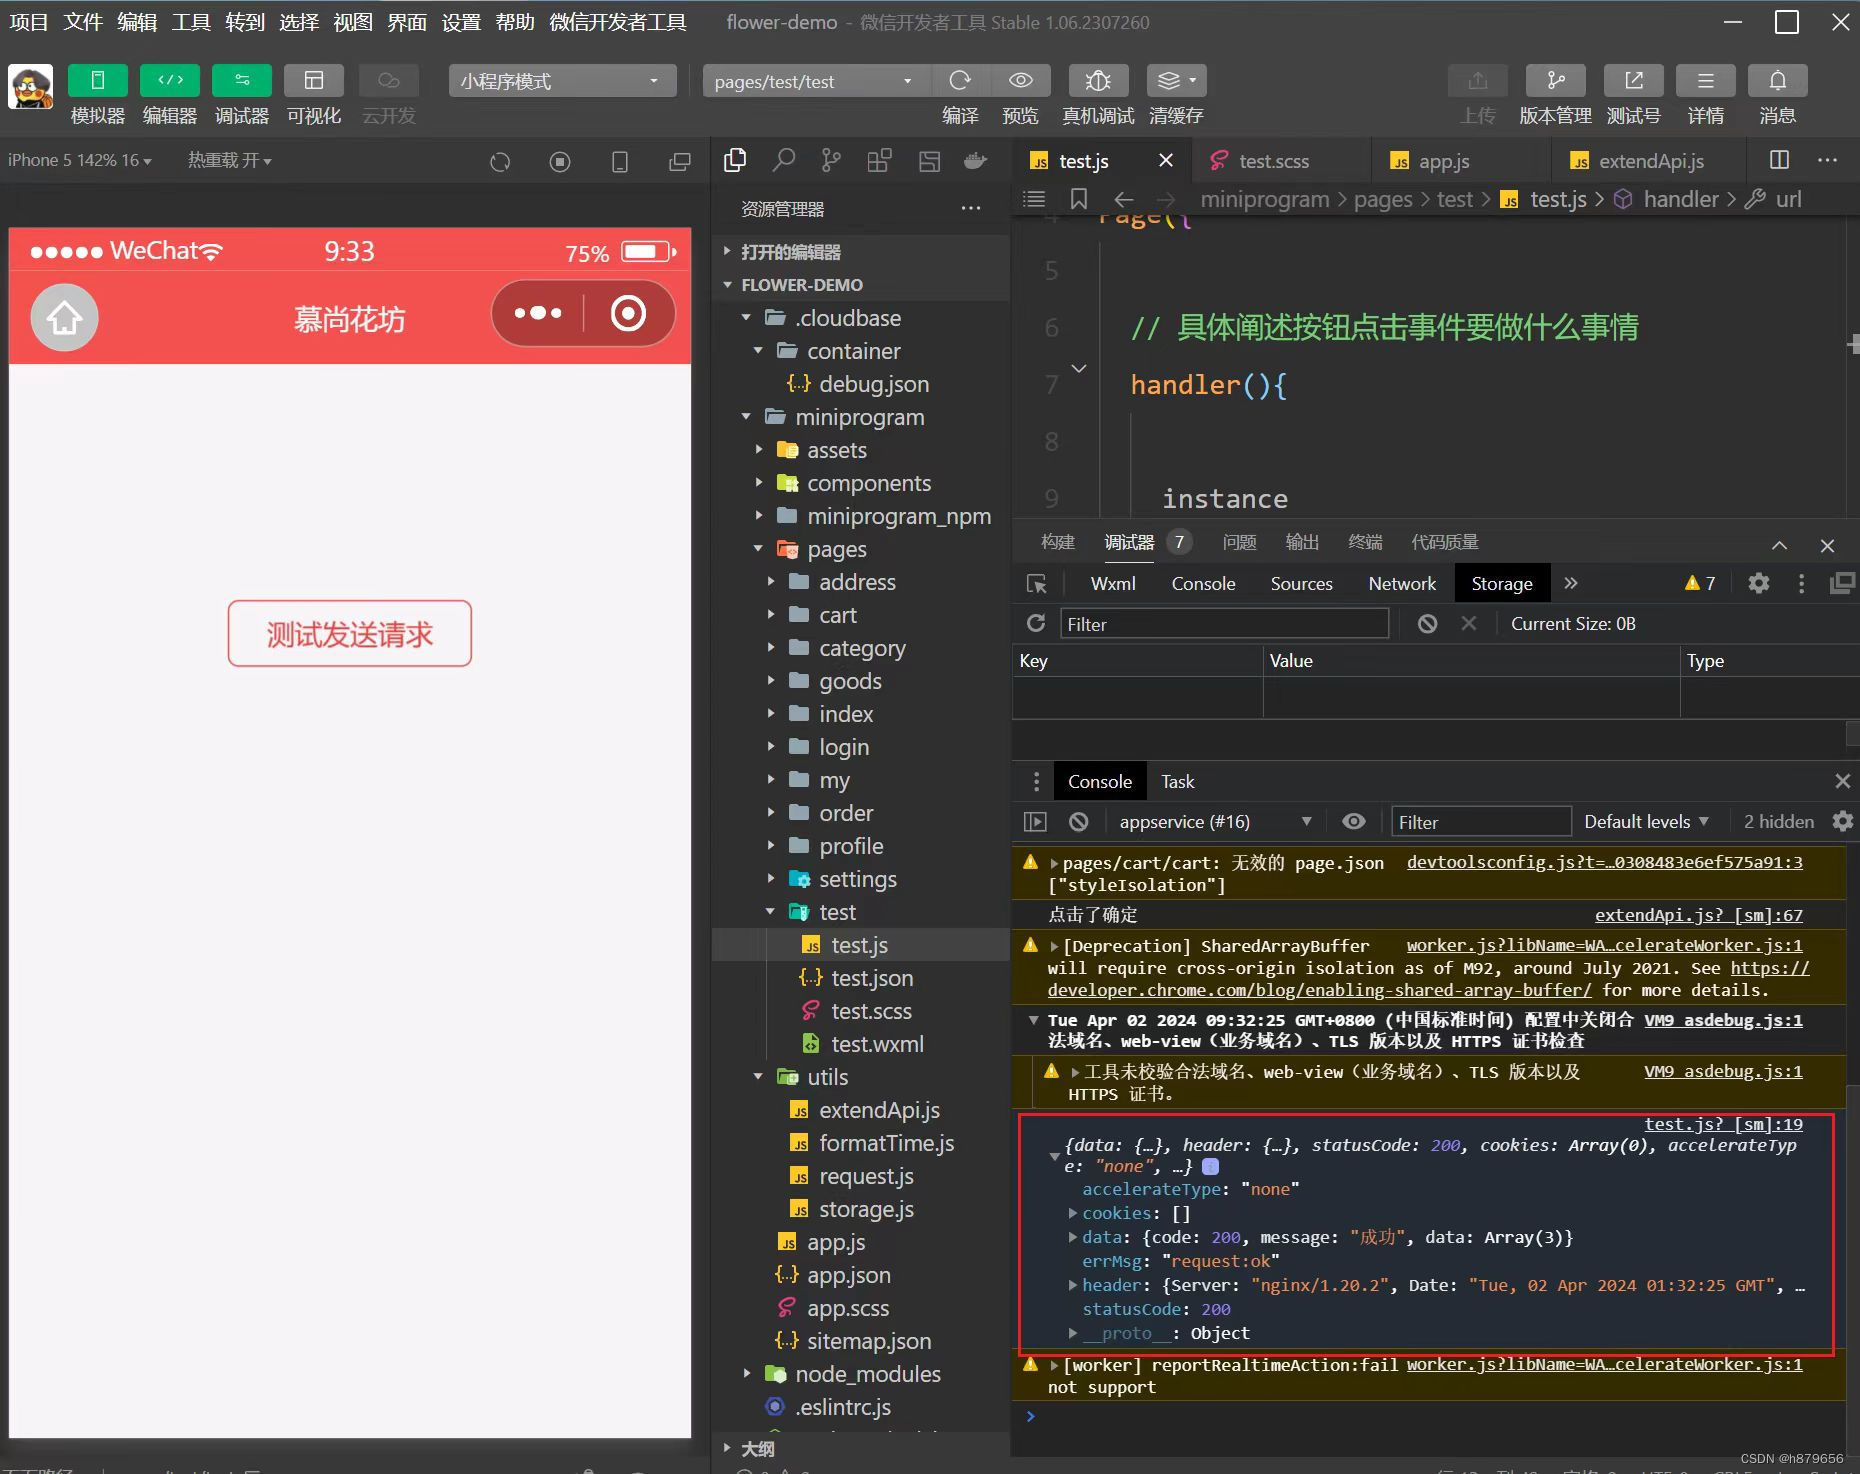Open the clear cache (清缓存) menu
This screenshot has height=1474, width=1860.
pyautogui.click(x=1177, y=81)
